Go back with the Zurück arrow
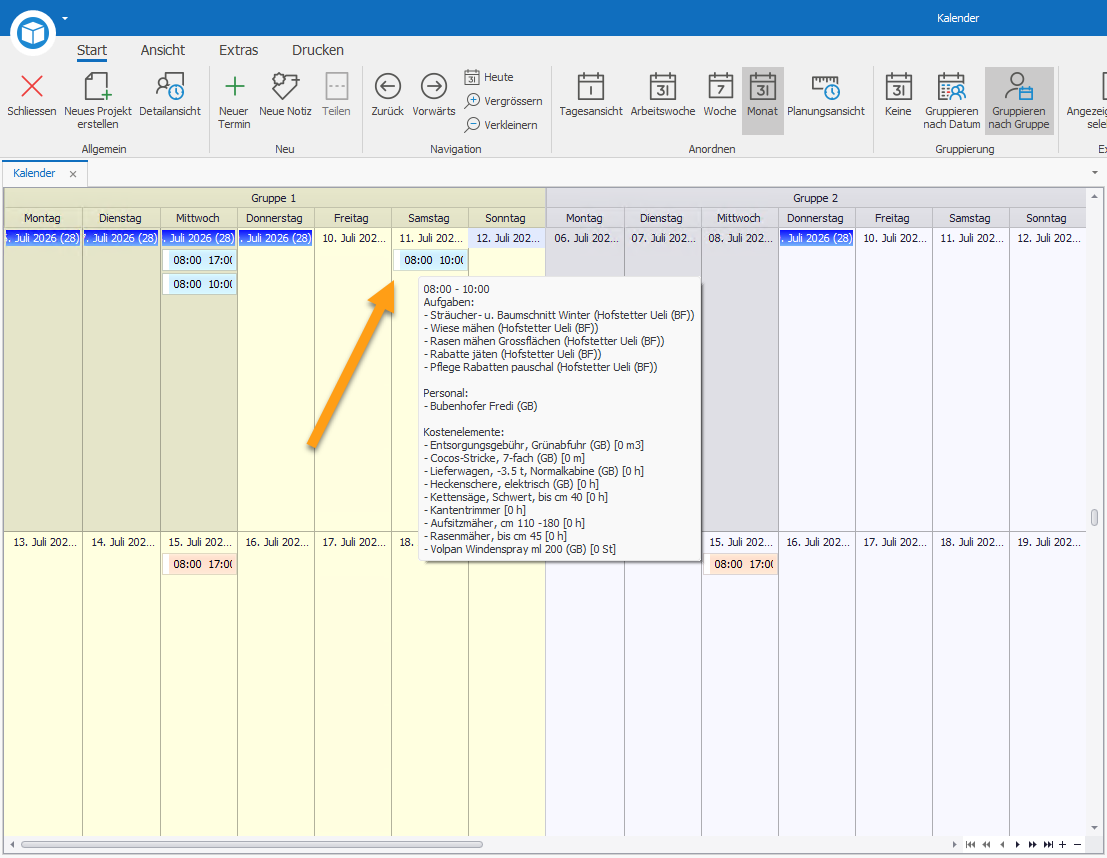Viewport: 1107px width, 858px height. (388, 93)
